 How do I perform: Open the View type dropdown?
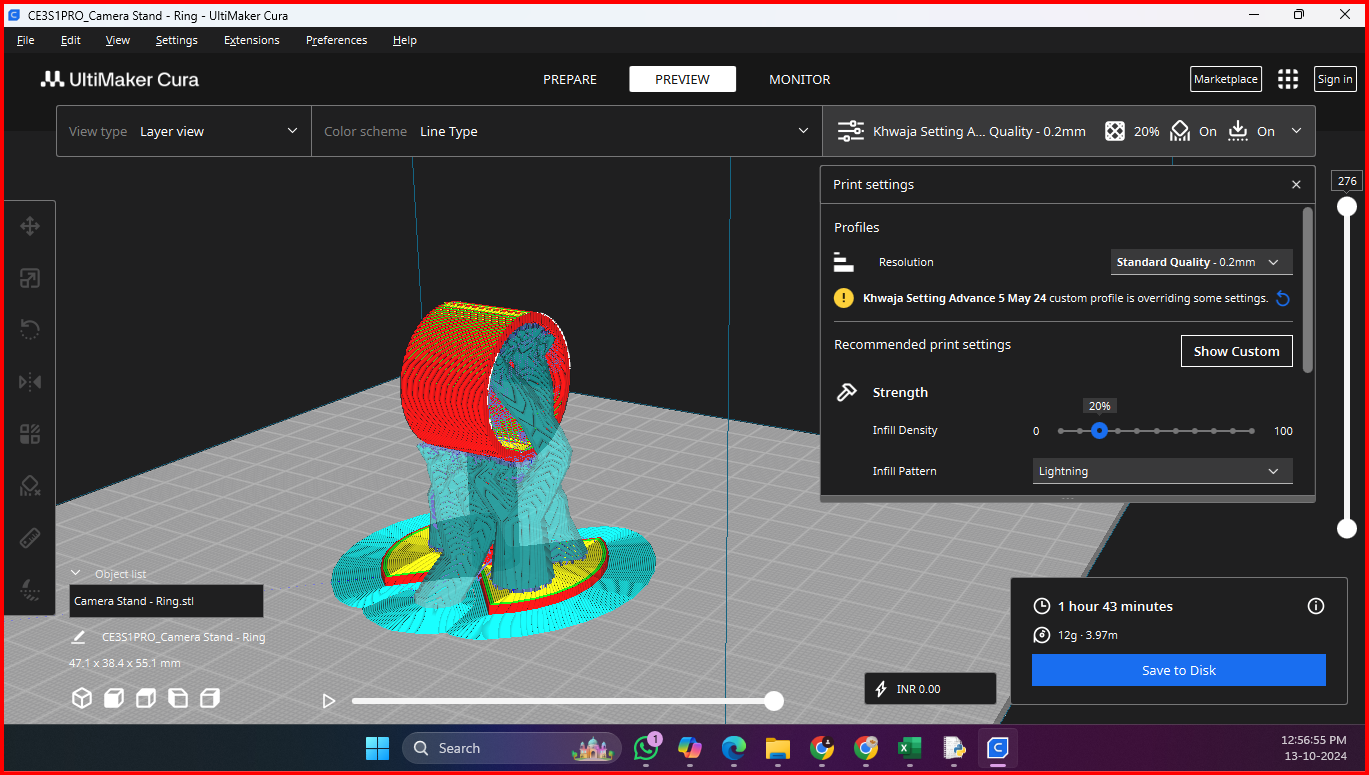184,131
